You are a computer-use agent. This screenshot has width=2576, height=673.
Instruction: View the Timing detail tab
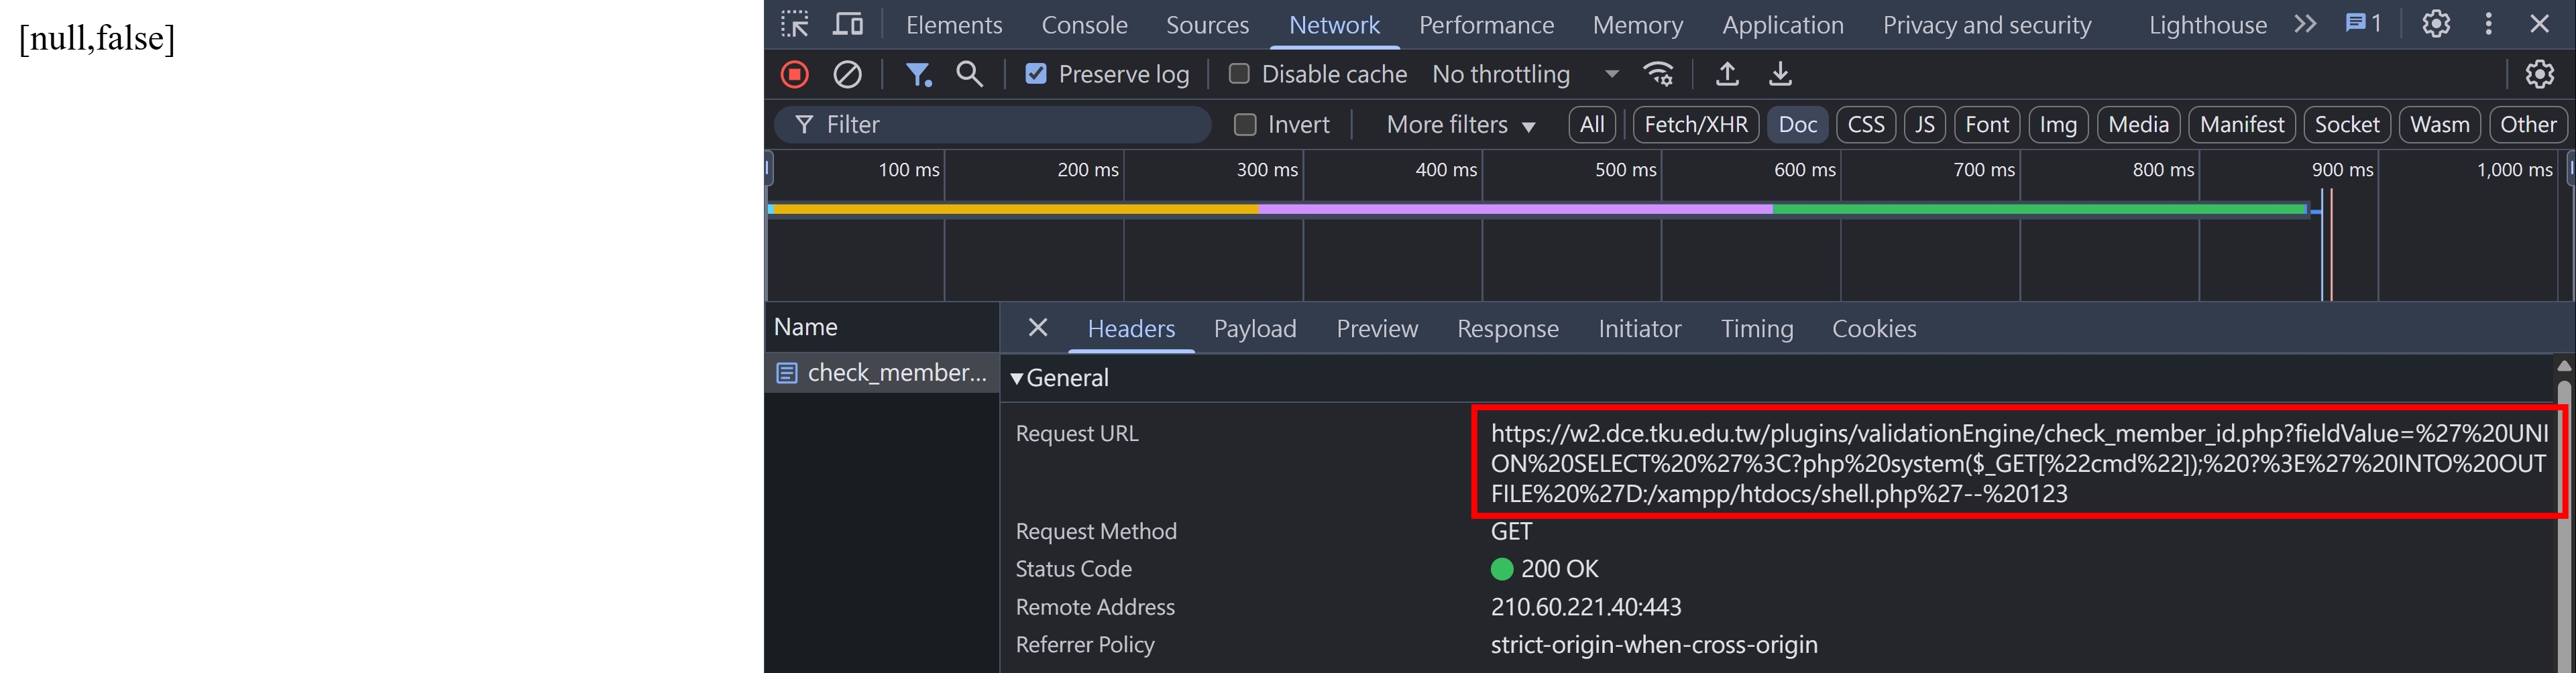click(1757, 328)
